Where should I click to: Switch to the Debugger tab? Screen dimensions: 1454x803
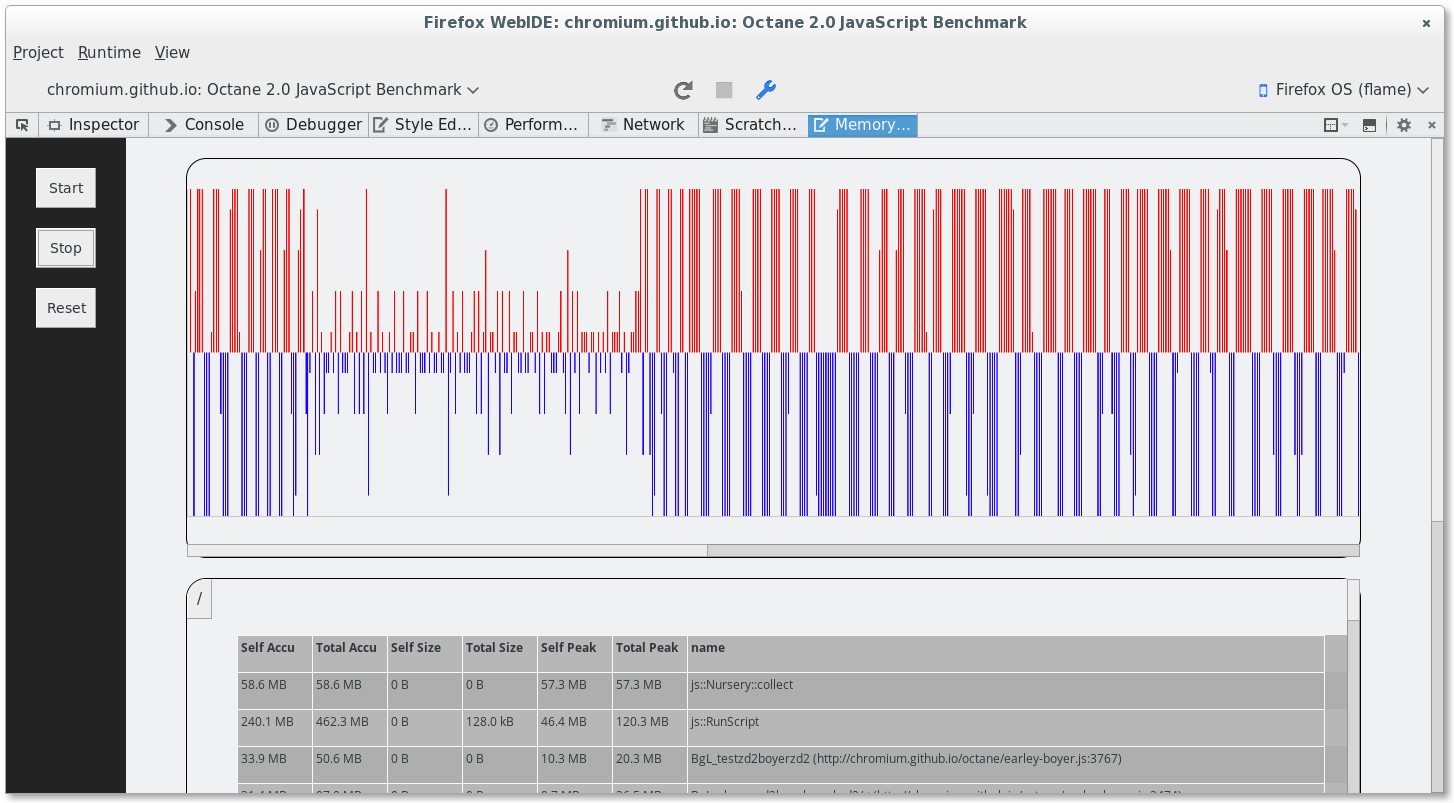click(313, 125)
